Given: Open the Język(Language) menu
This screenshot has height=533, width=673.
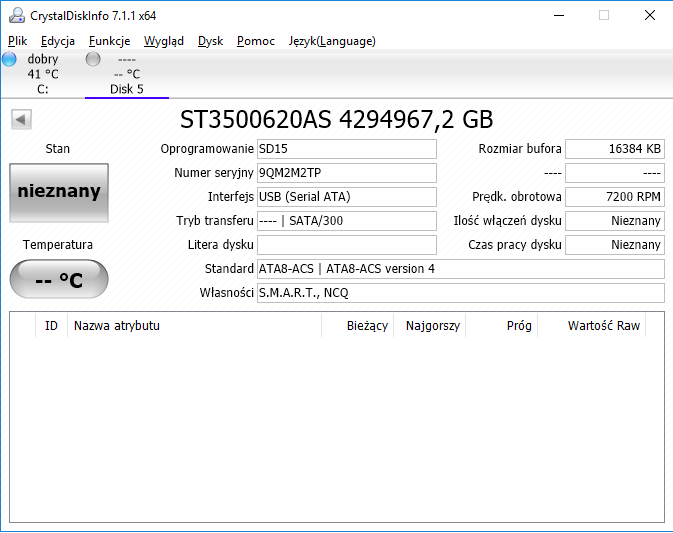Looking at the screenshot, I should coord(332,41).
